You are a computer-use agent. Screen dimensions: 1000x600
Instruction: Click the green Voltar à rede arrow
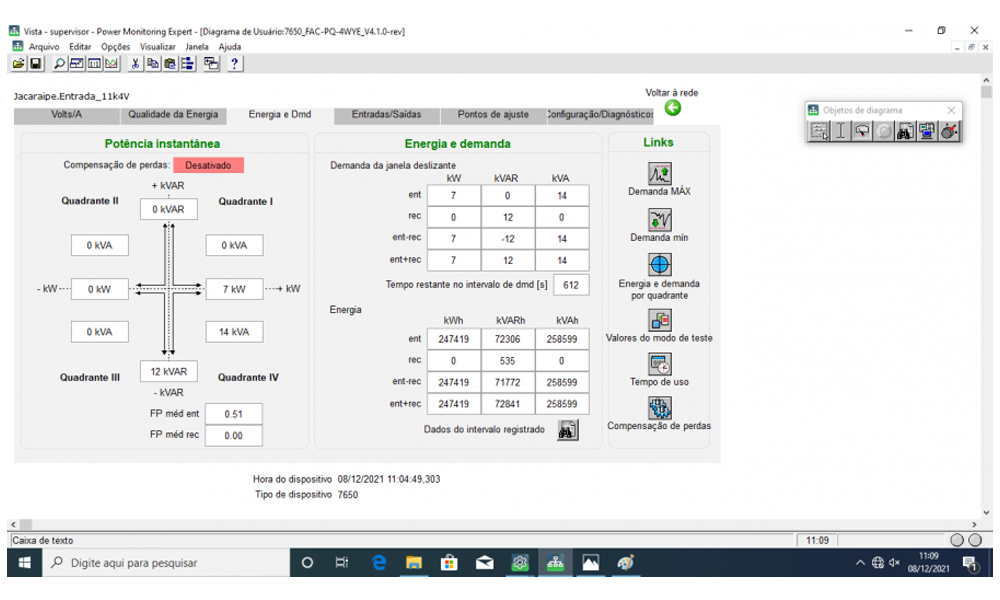pos(673,108)
